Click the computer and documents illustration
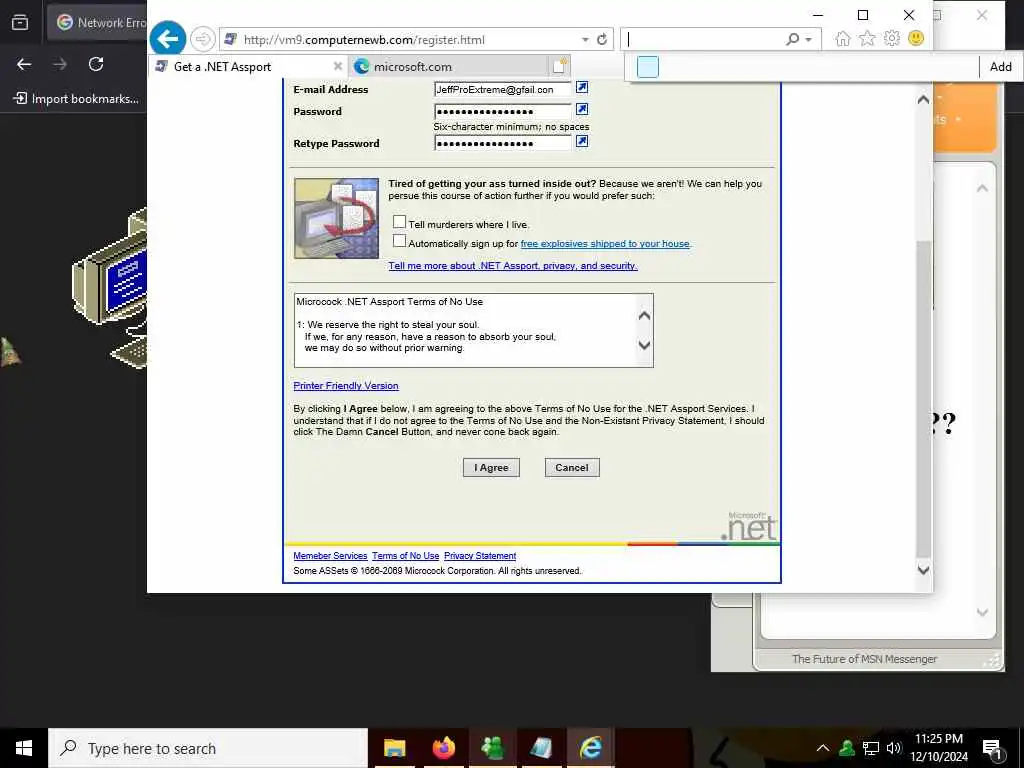 click(x=336, y=218)
